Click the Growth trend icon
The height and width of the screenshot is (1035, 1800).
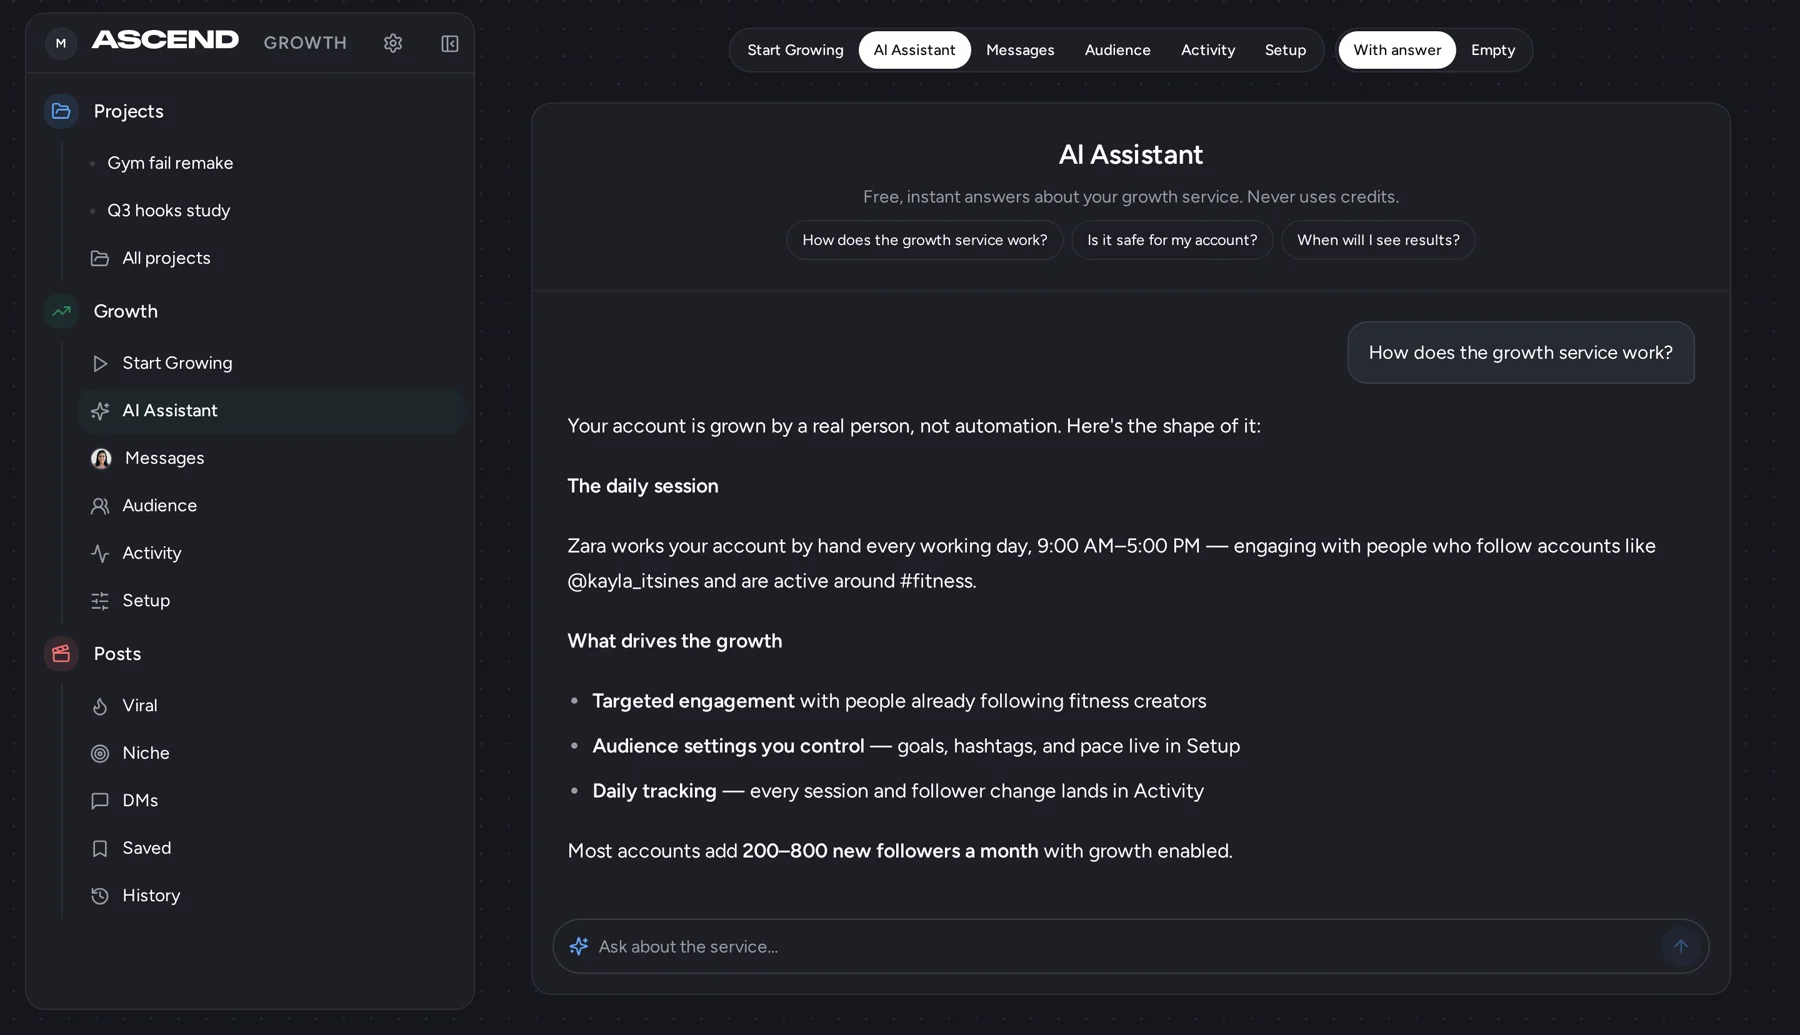coord(61,311)
